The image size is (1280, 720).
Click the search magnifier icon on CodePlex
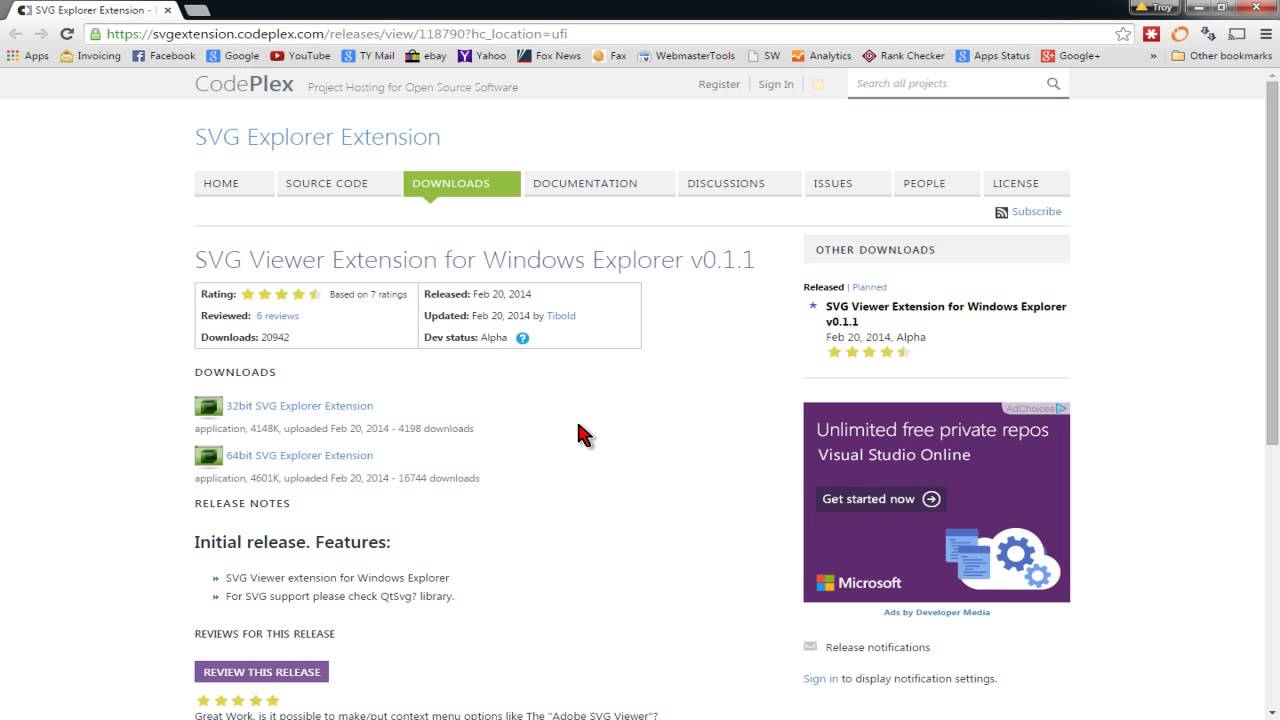pyautogui.click(x=1053, y=84)
